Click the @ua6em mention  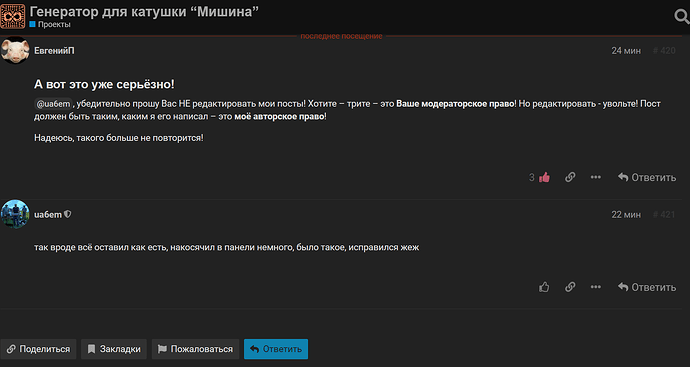53,104
